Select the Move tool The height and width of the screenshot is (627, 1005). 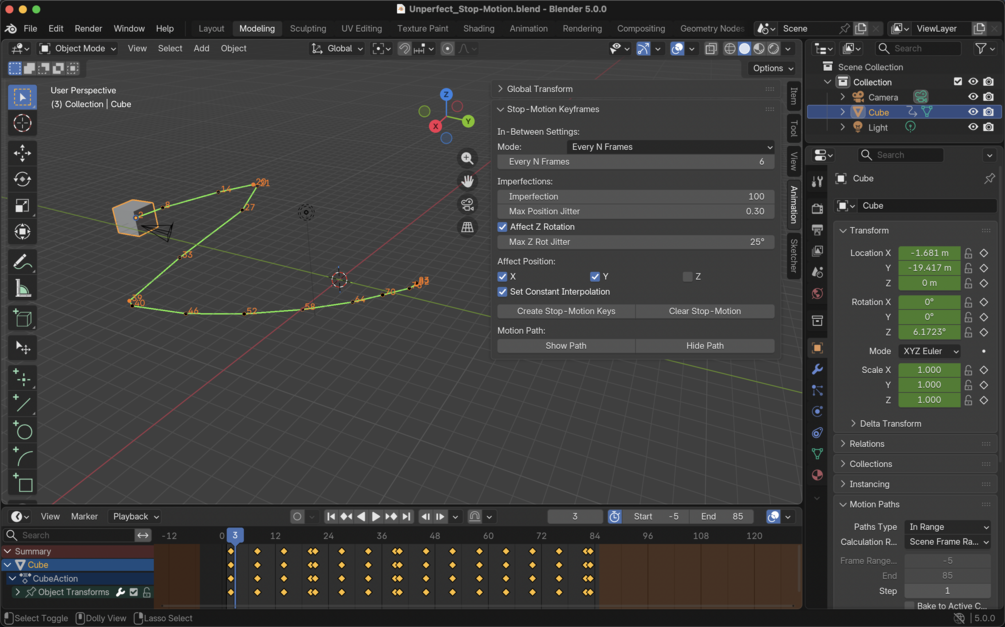pos(22,153)
